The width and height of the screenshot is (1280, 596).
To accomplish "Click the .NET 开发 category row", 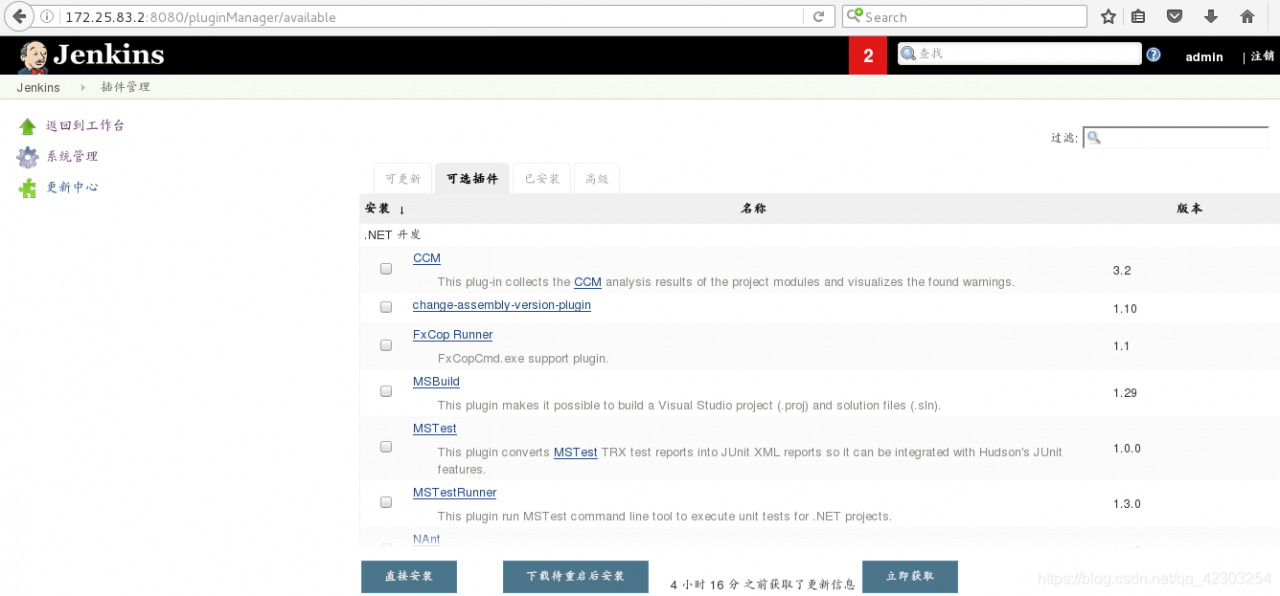I will click(x=820, y=235).
